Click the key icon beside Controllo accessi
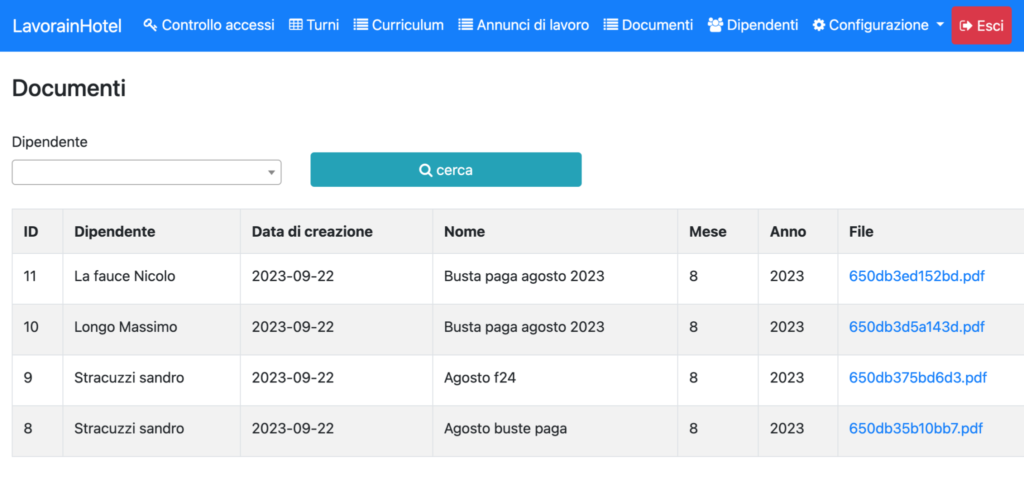The height and width of the screenshot is (486, 1024). (x=150, y=25)
